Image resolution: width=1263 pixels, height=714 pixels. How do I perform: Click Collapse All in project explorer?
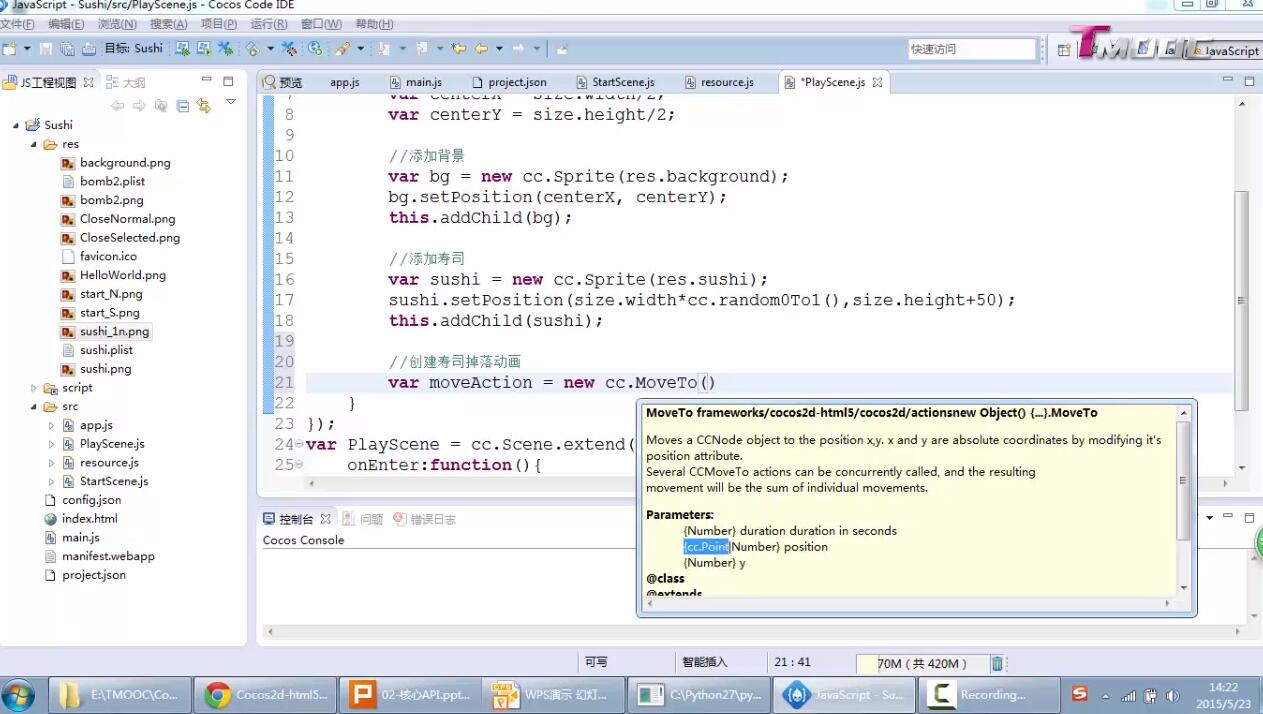pos(182,106)
